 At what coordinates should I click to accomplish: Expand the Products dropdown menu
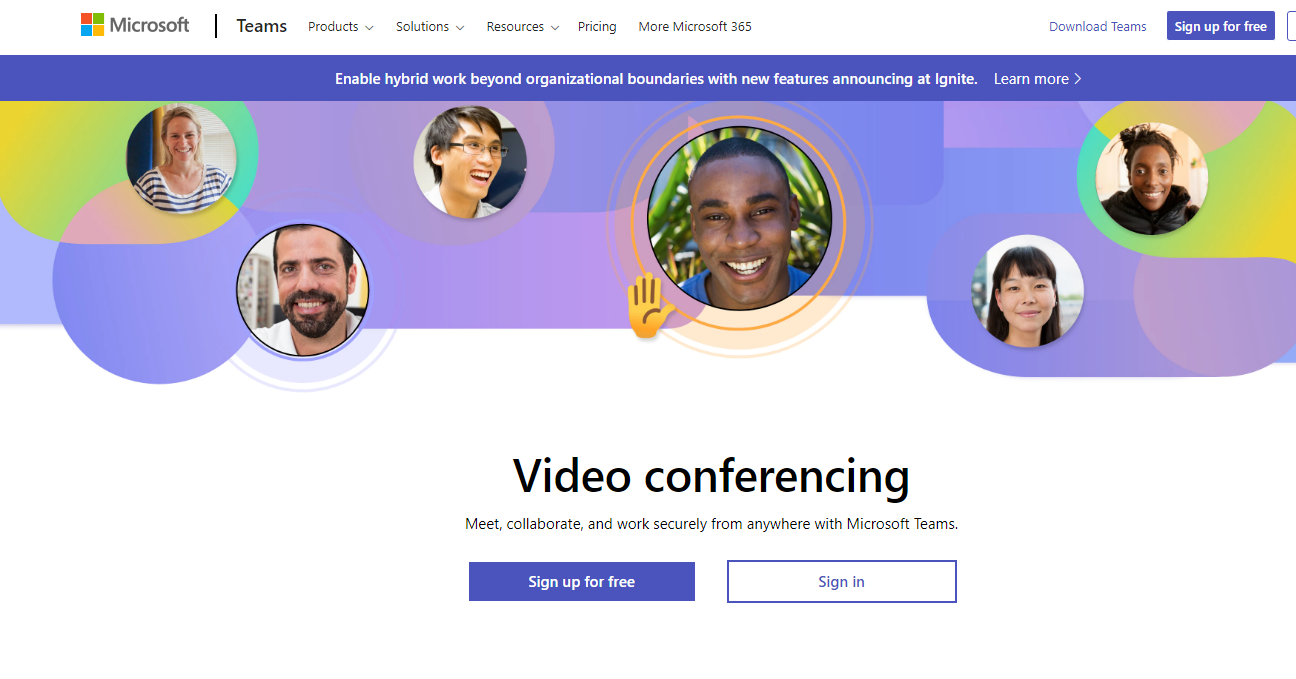pos(340,27)
